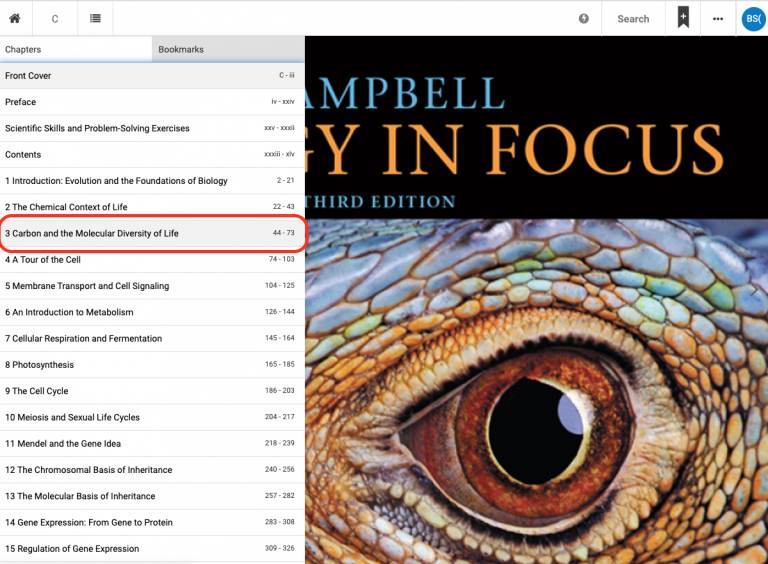
Task: Open the three-dot more options menu
Action: [718, 19]
